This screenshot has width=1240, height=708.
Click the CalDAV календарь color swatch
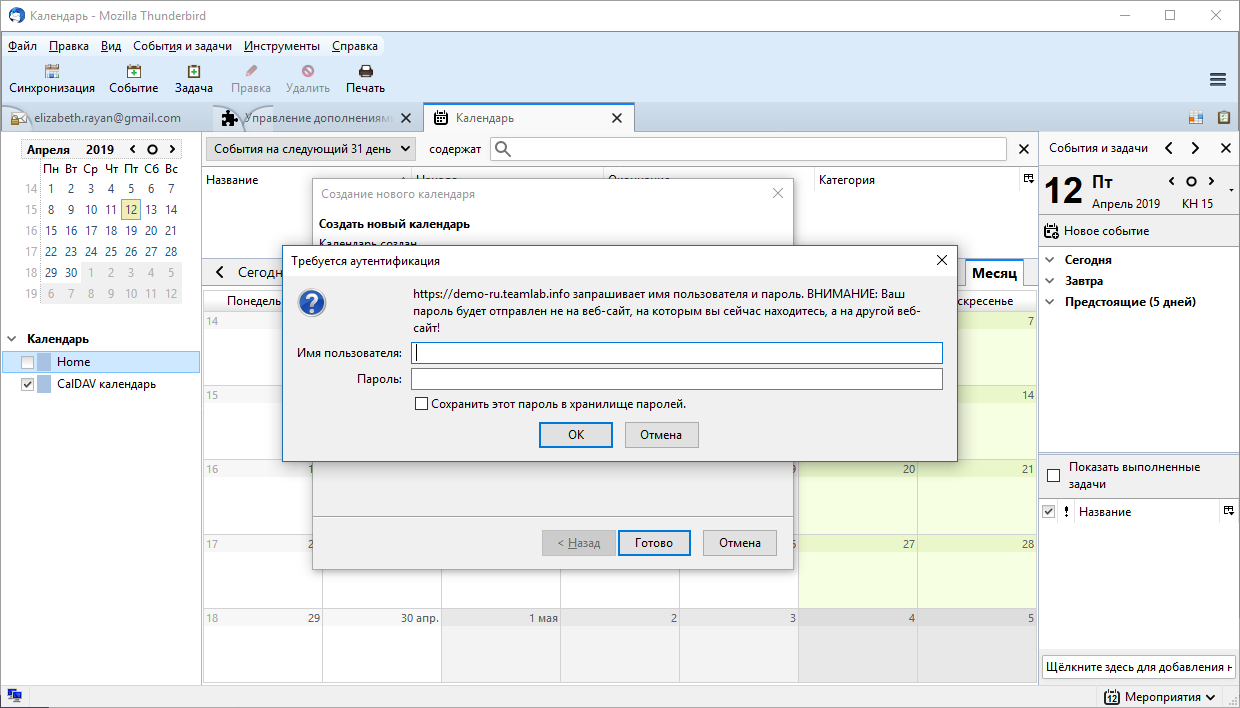click(x=44, y=384)
